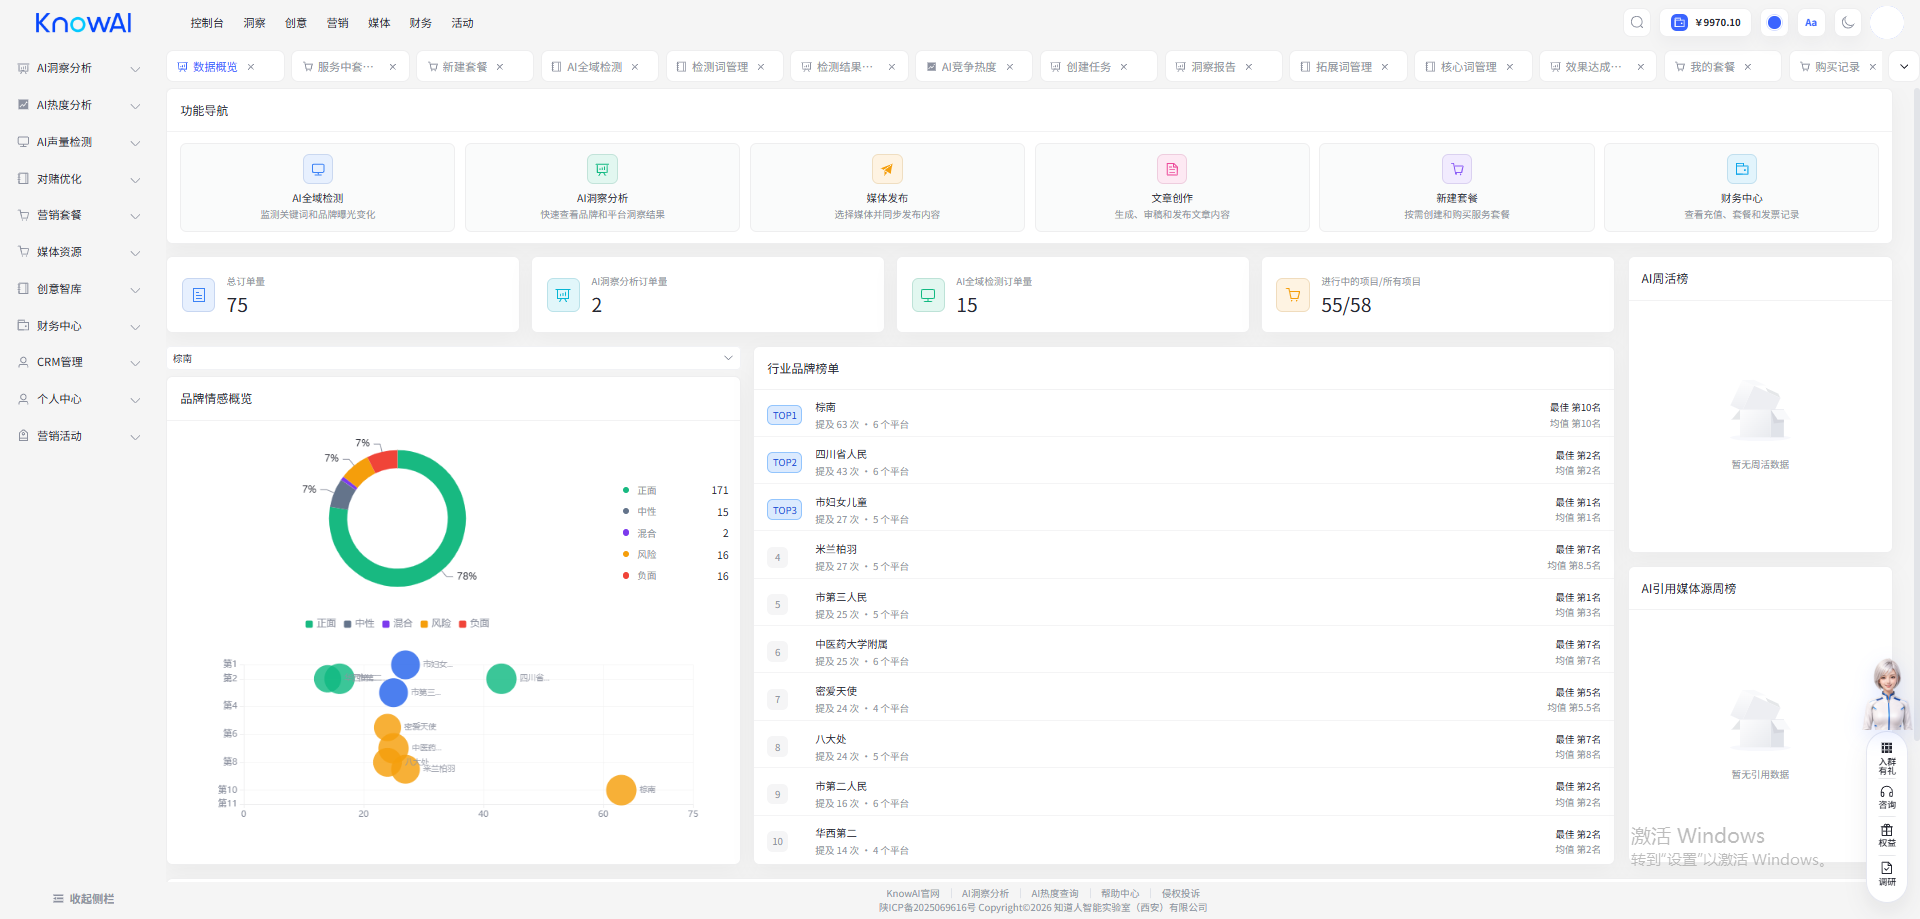
Task: Click the user avatar circle
Action: 1887,22
